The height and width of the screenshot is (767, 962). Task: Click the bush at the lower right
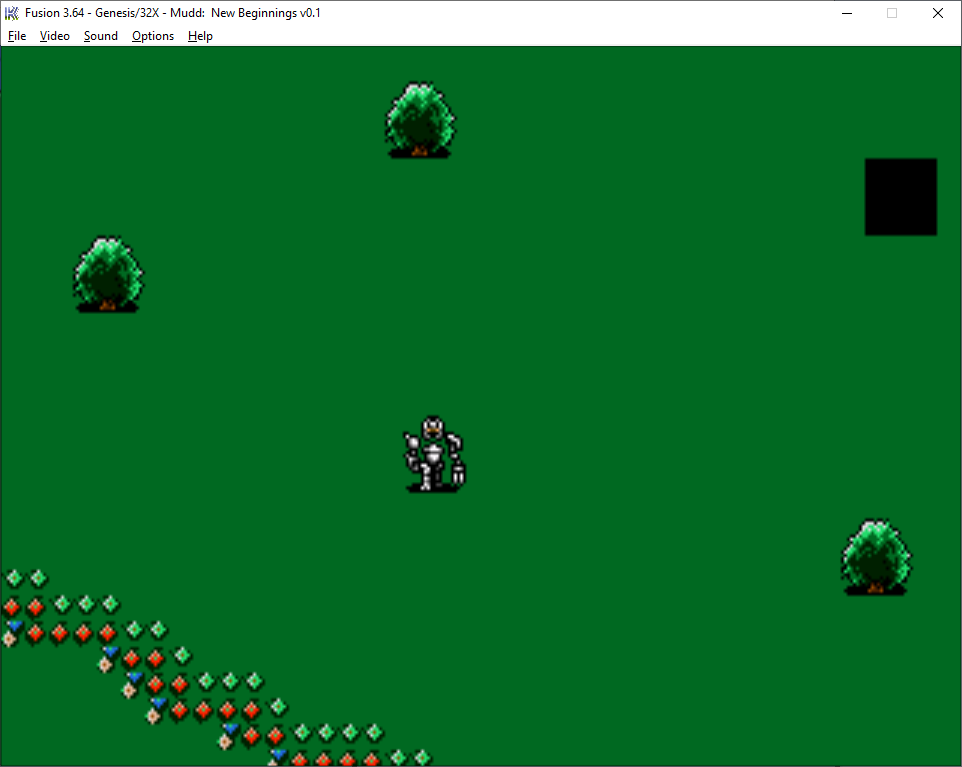(x=876, y=557)
